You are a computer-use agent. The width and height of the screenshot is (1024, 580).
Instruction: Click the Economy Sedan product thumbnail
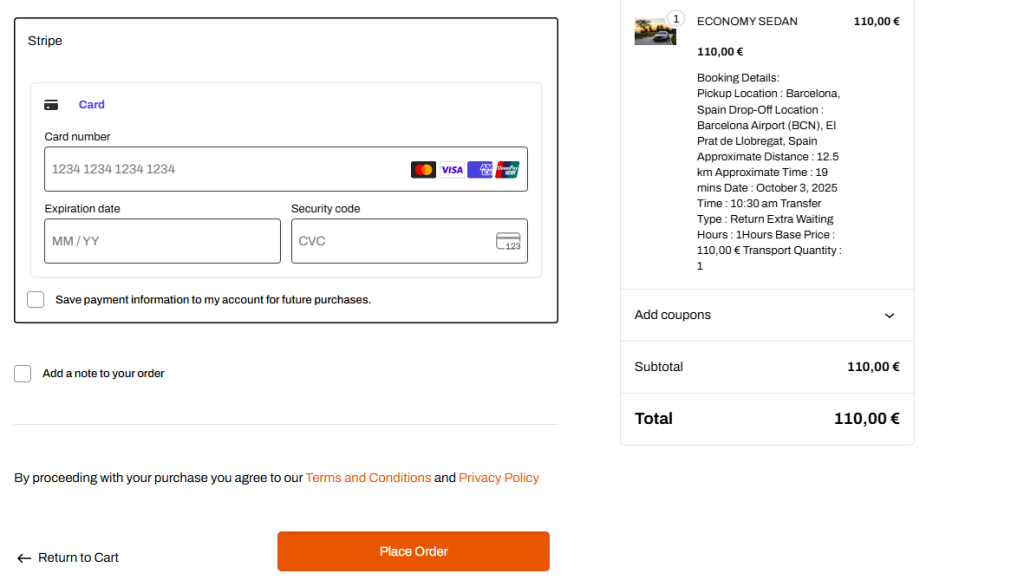(x=654, y=32)
